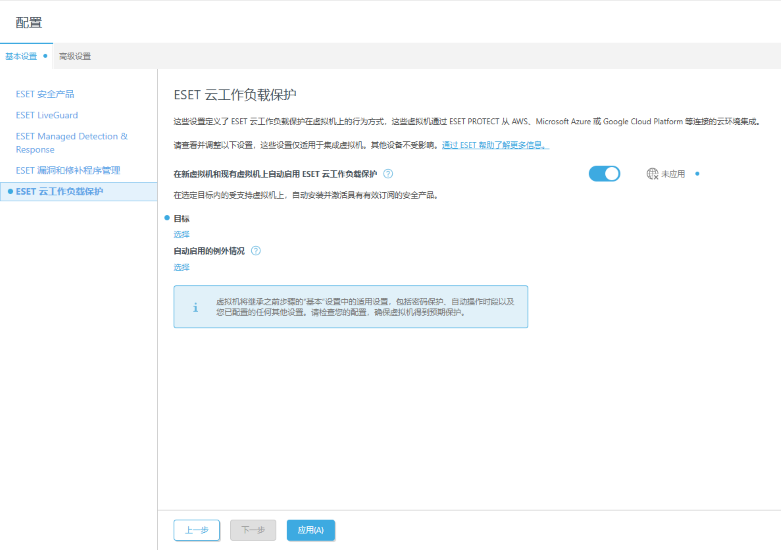The height and width of the screenshot is (550, 781).
Task: Click the 配置 page title
Action: (x=28, y=22)
